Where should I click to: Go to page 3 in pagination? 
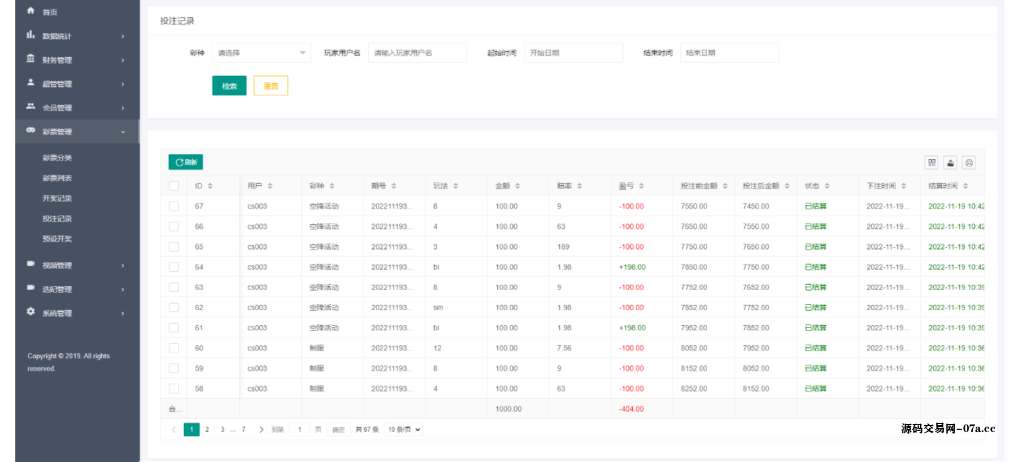pyautogui.click(x=222, y=429)
